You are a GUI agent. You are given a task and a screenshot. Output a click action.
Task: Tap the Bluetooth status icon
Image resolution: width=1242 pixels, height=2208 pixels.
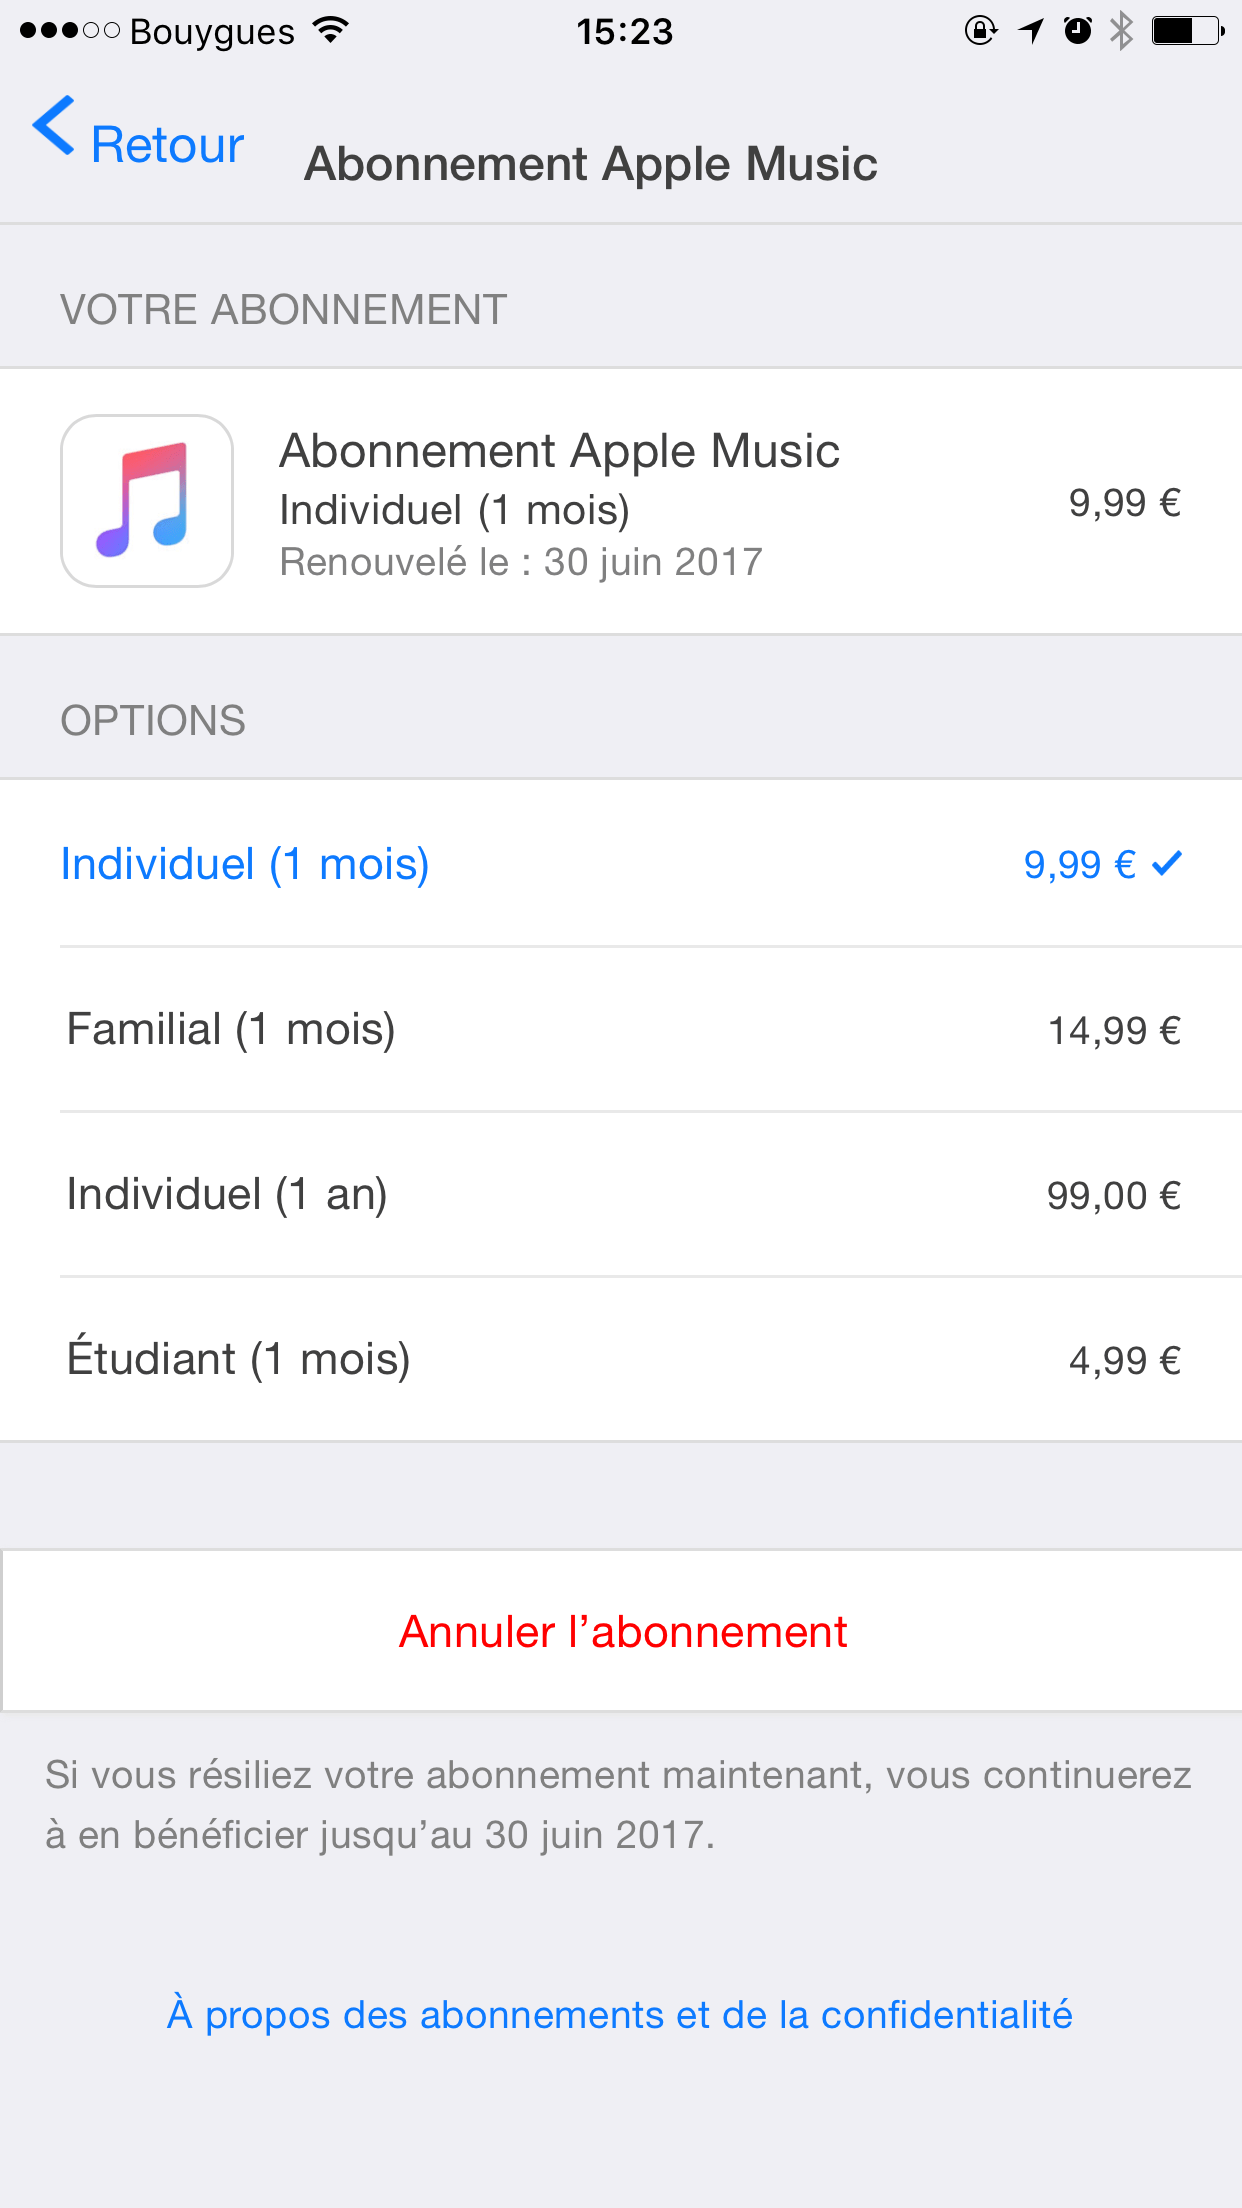click(x=1121, y=31)
